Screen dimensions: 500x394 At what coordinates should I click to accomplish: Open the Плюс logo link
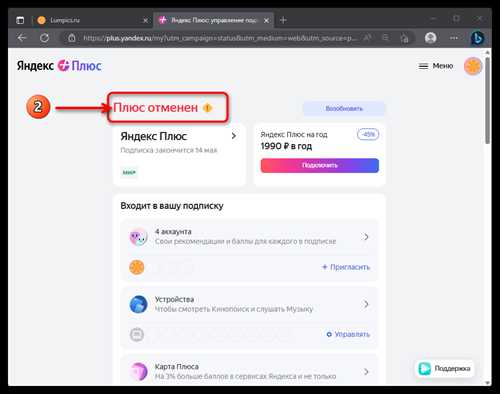point(80,66)
